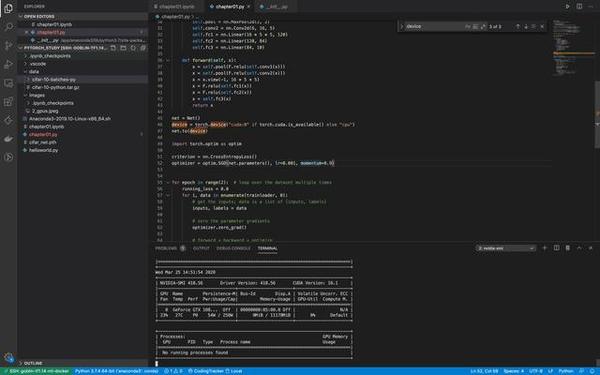The image size is (600, 375).
Task: Open the Extensions view
Action: (8, 101)
